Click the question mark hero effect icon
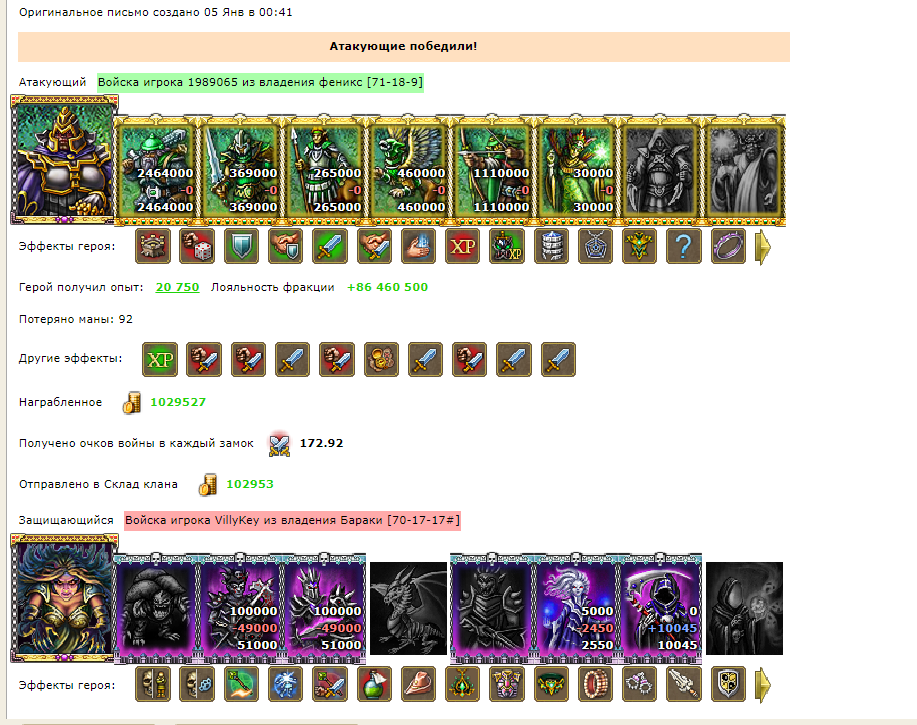 pos(684,246)
